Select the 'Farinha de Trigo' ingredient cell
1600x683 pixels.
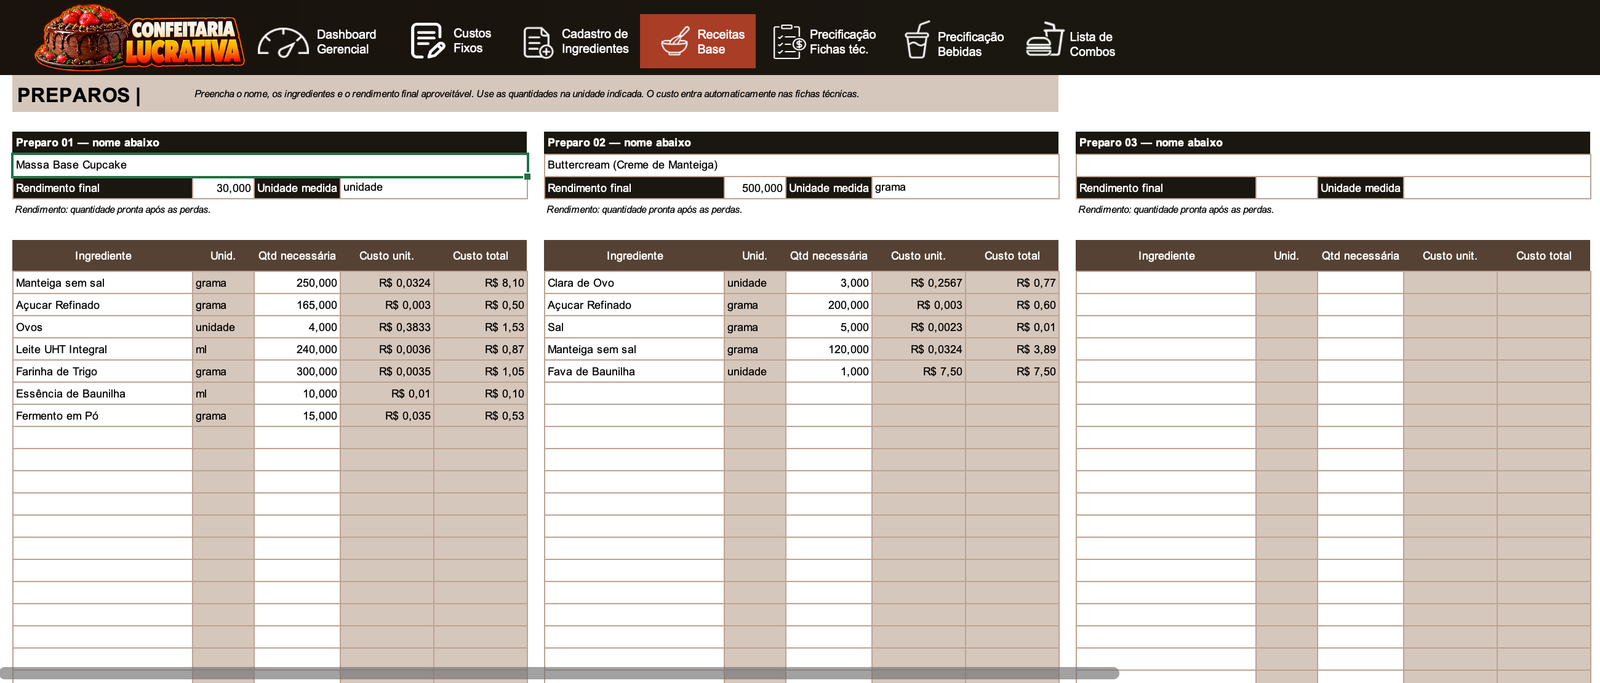[102, 371]
